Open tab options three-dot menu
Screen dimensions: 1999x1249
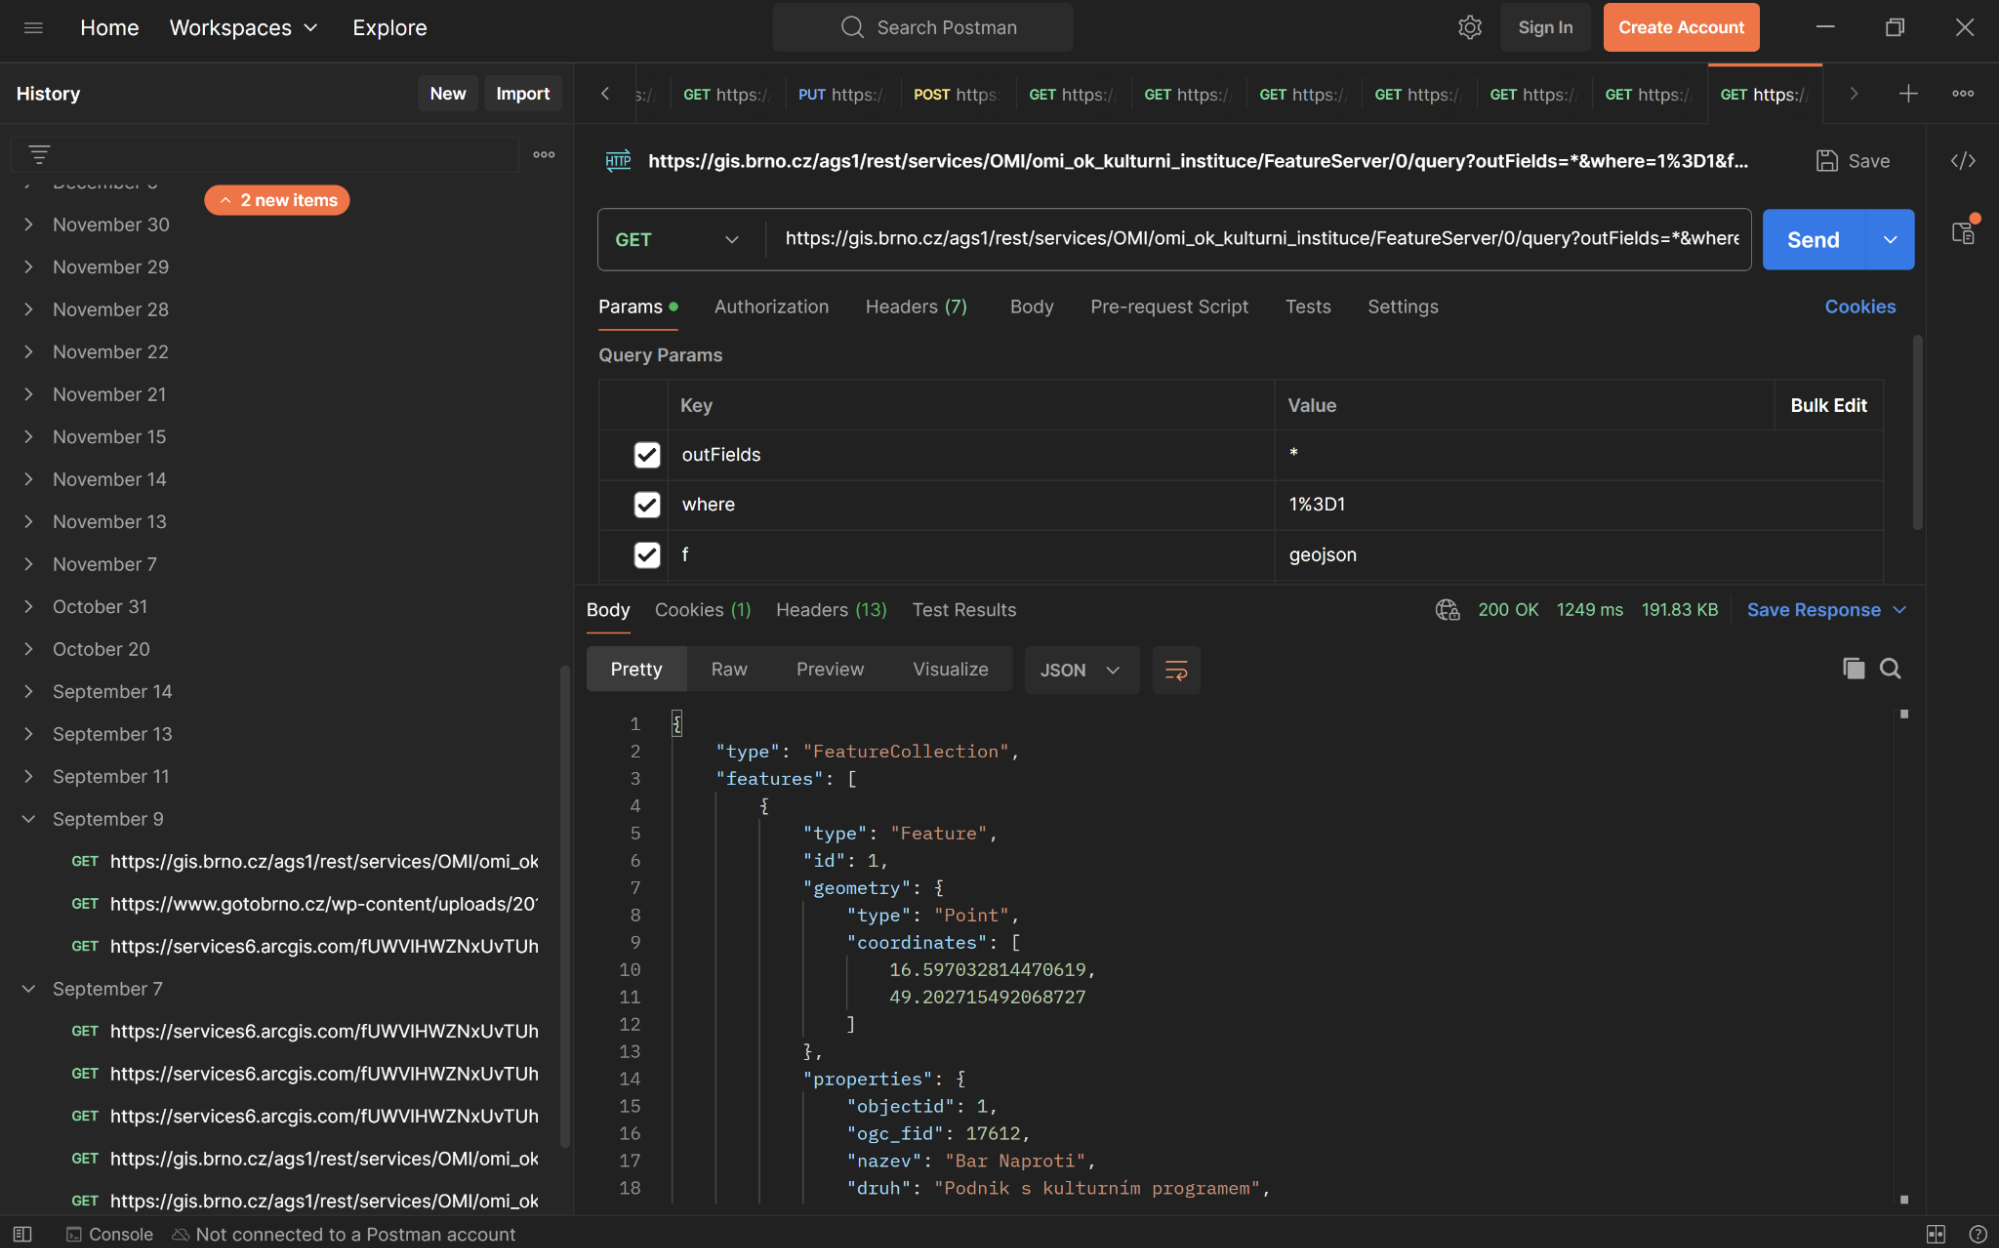pyautogui.click(x=1963, y=93)
